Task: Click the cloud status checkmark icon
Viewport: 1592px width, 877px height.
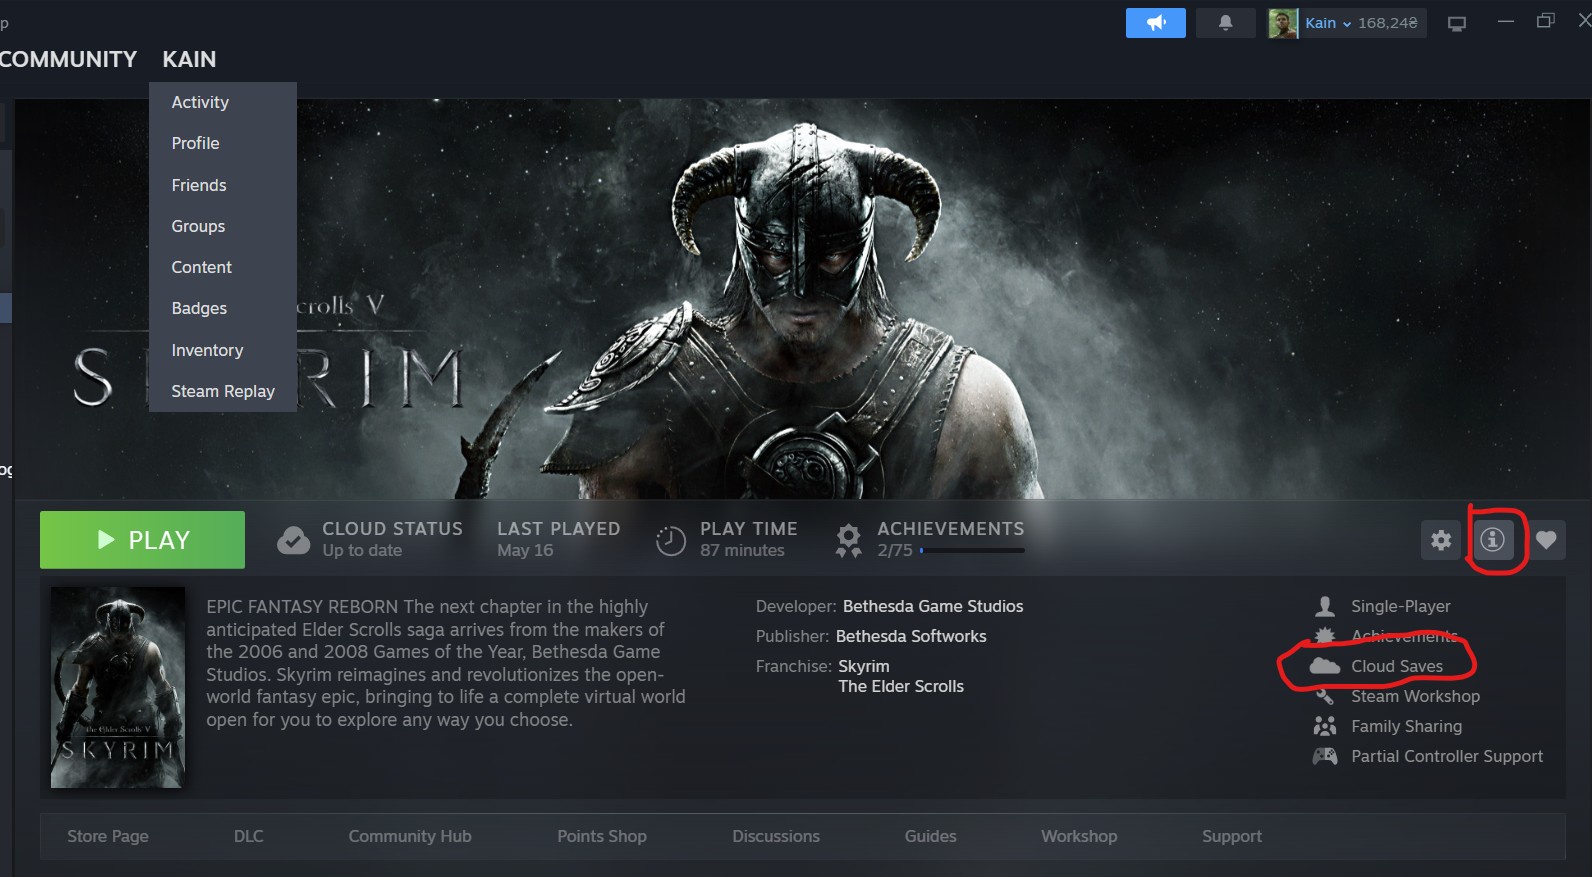Action: tap(293, 540)
